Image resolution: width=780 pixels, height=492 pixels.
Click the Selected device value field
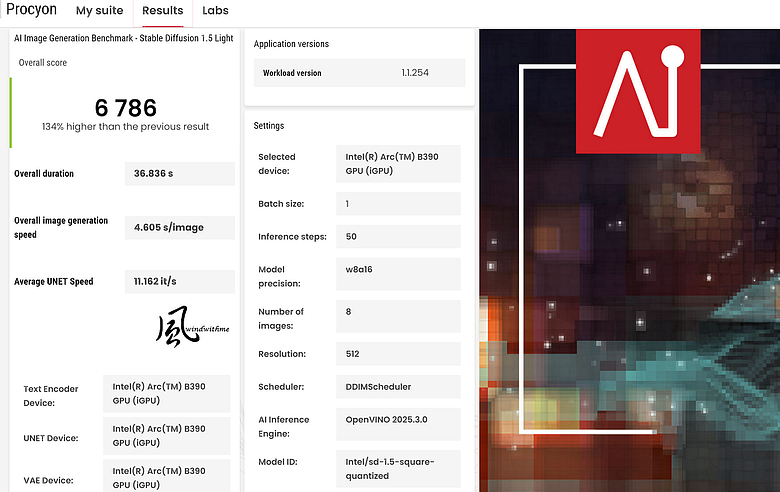398,164
